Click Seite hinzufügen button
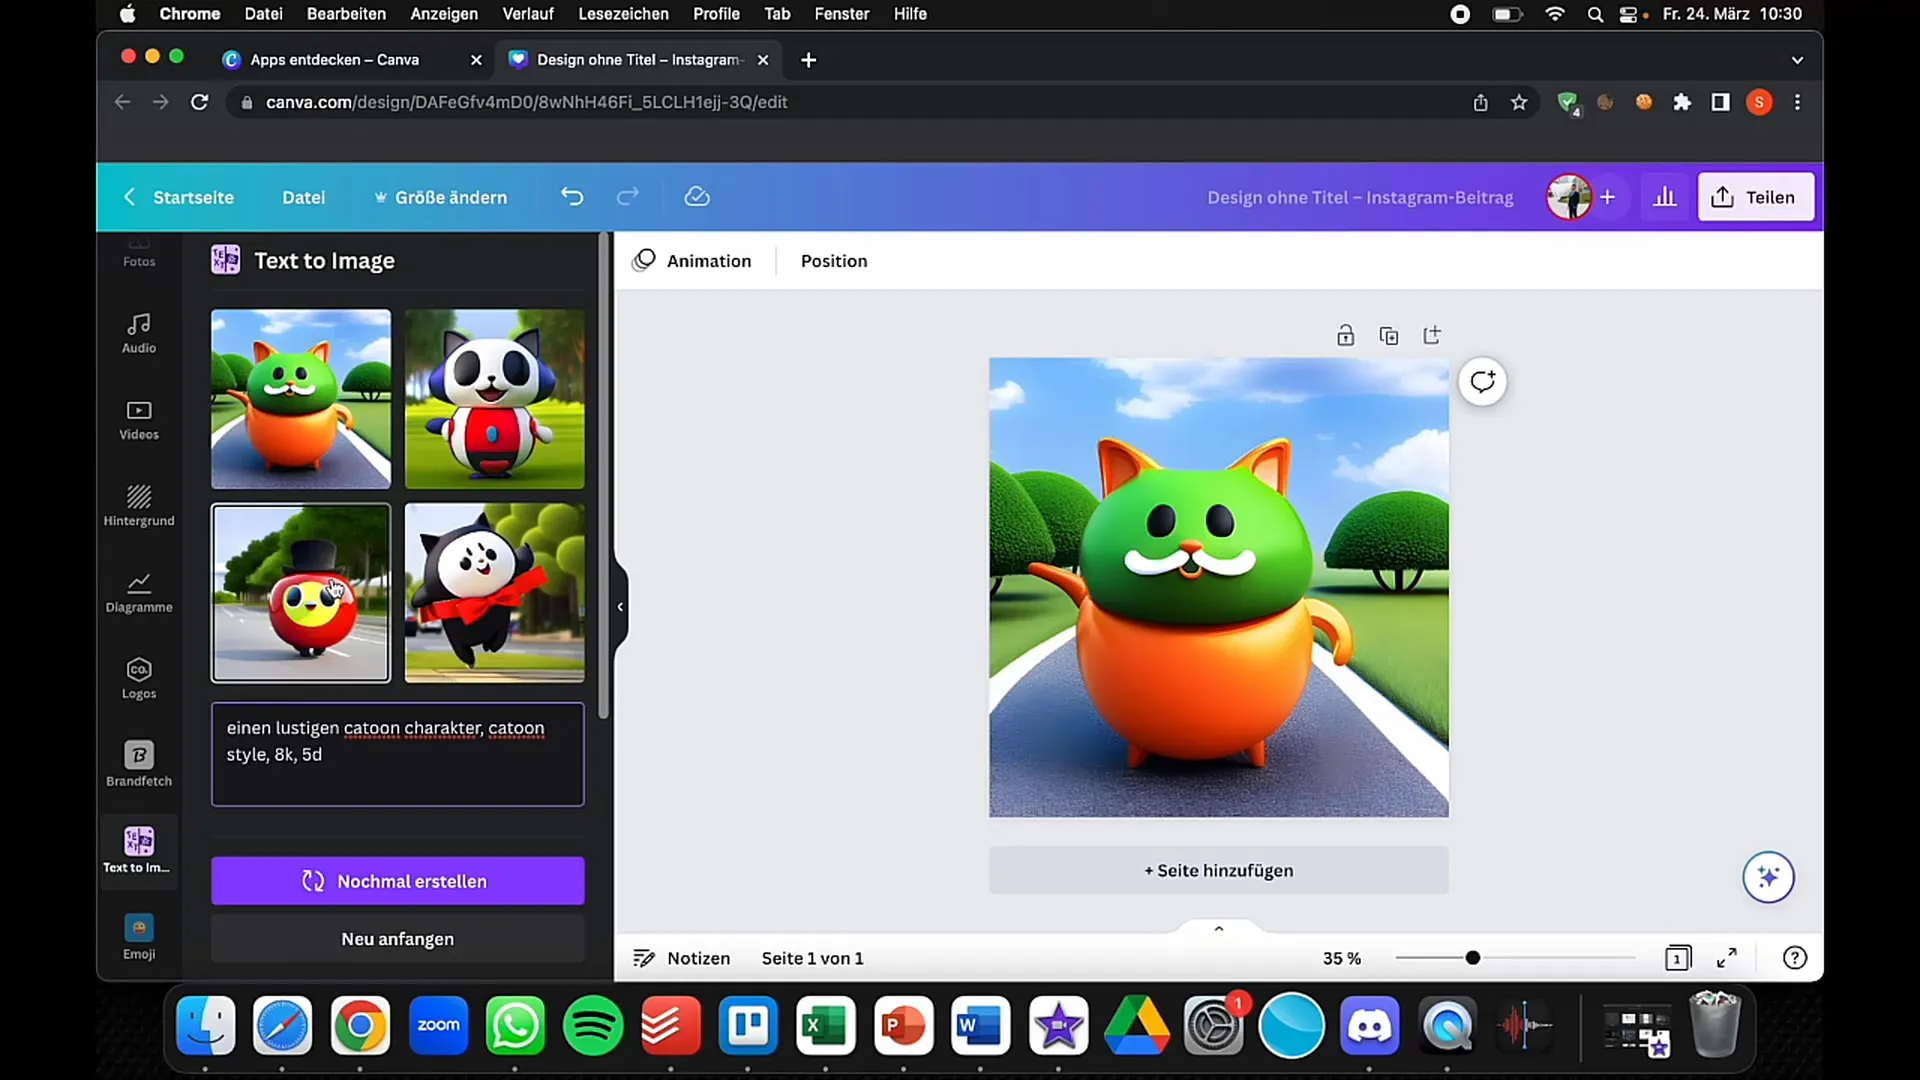The image size is (1920, 1080). point(1219,870)
